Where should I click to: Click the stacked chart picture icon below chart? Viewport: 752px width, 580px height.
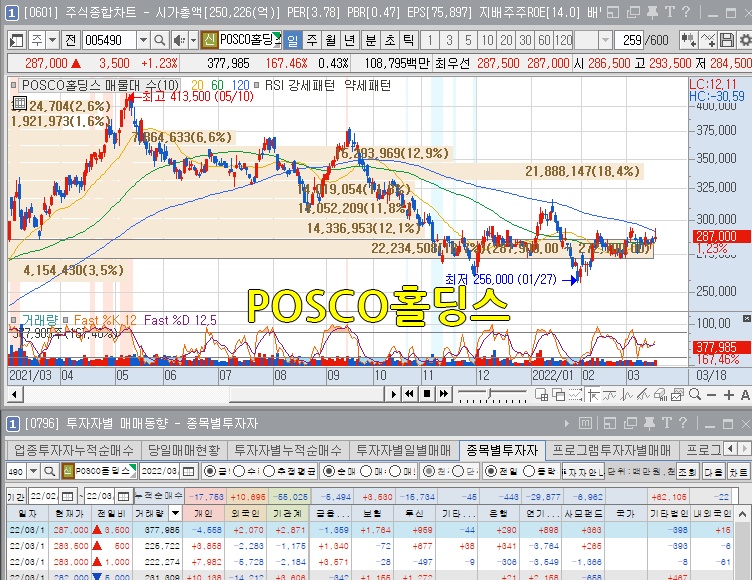pos(677,395)
